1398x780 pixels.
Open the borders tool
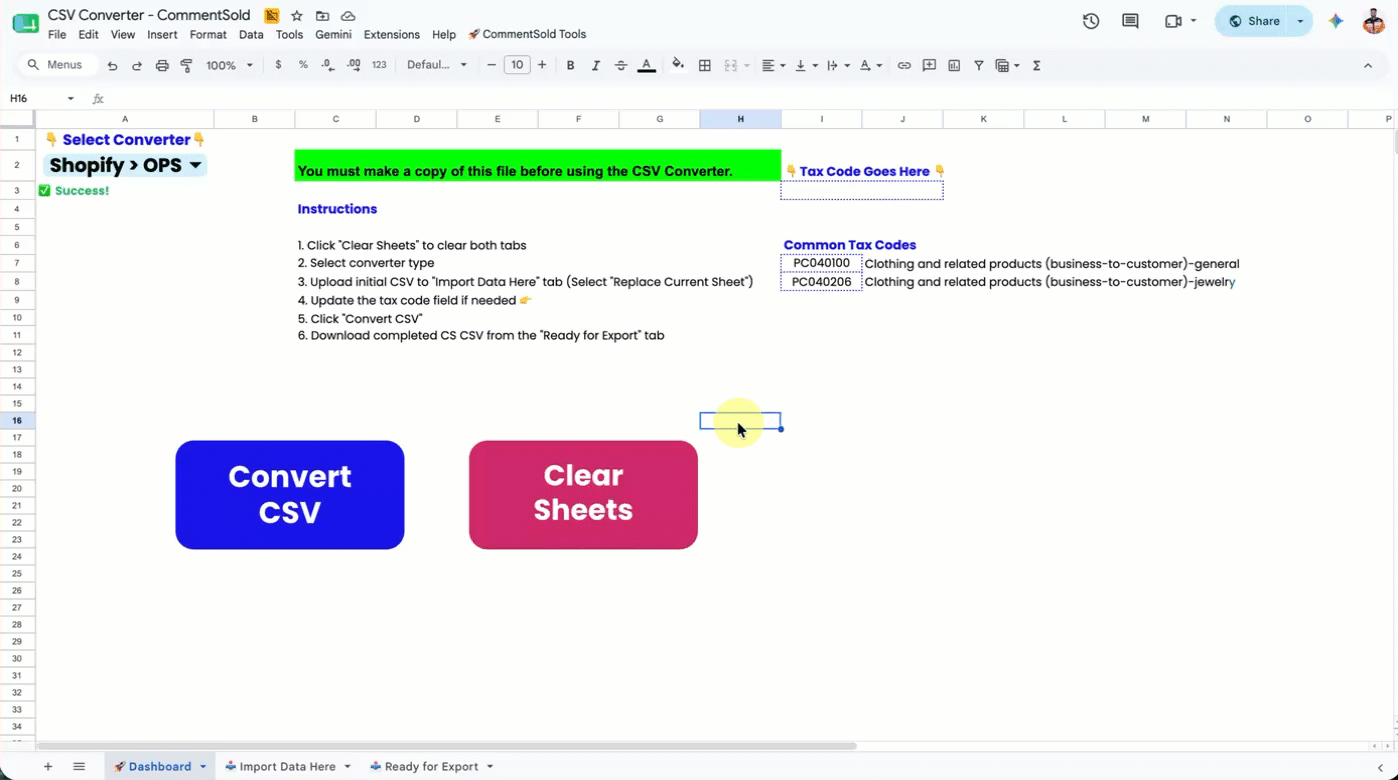705,65
